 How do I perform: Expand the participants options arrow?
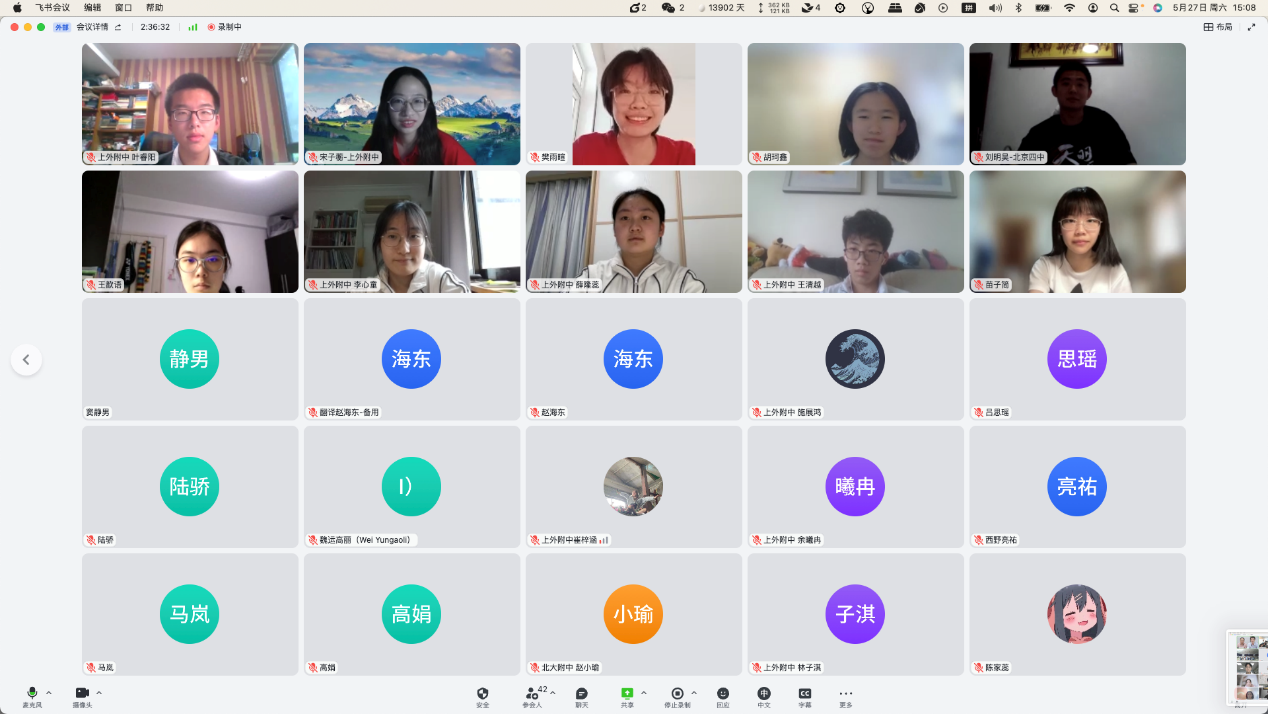coord(553,693)
